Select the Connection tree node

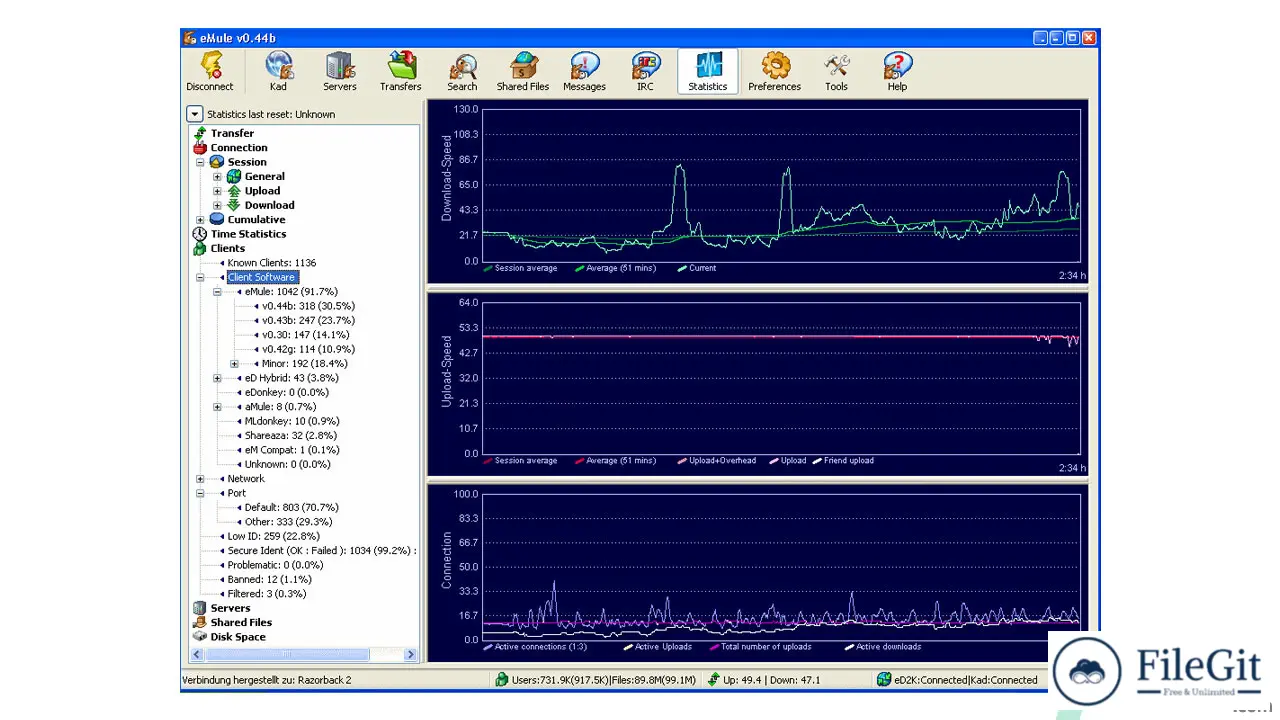[x=239, y=147]
